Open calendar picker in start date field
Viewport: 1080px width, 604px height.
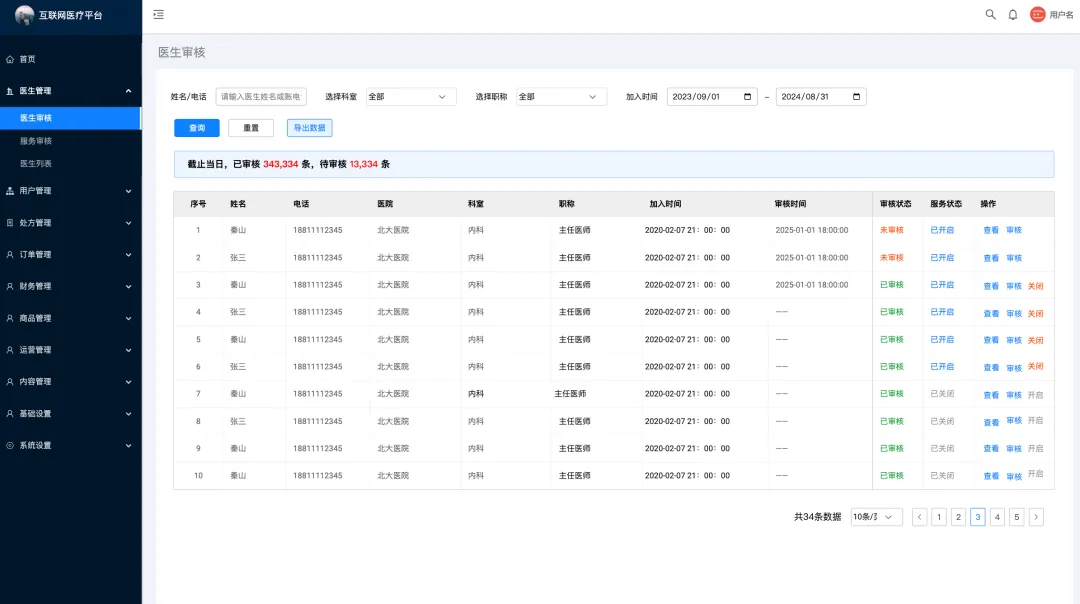pyautogui.click(x=748, y=97)
